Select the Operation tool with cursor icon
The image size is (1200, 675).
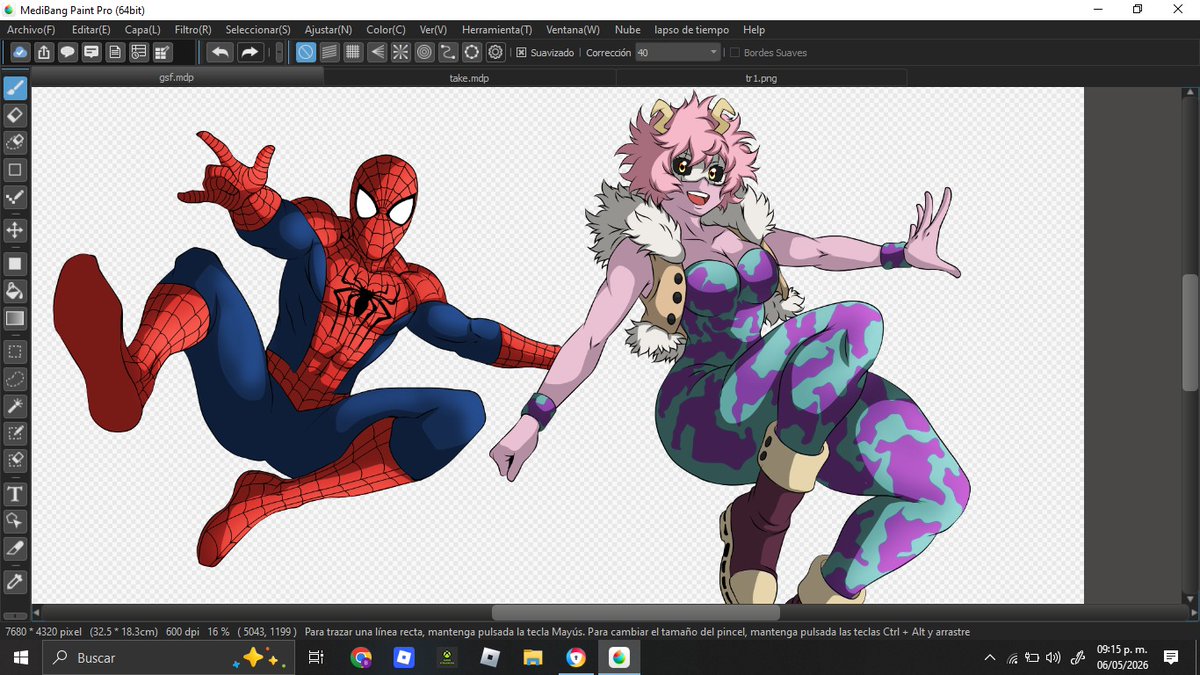click(x=15, y=521)
